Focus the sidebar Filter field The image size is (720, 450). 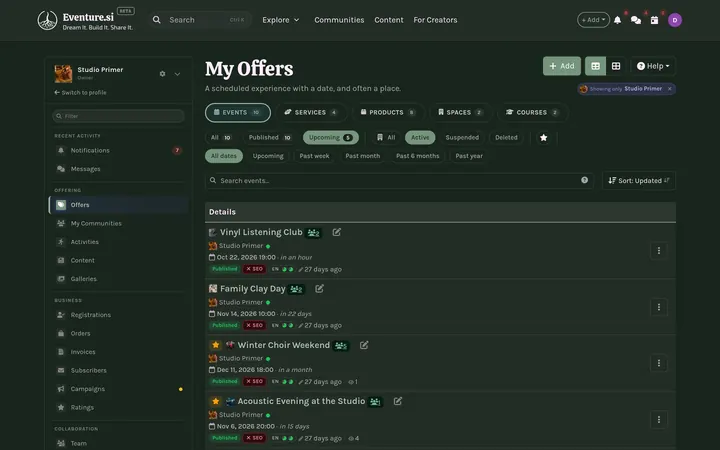(x=118, y=116)
